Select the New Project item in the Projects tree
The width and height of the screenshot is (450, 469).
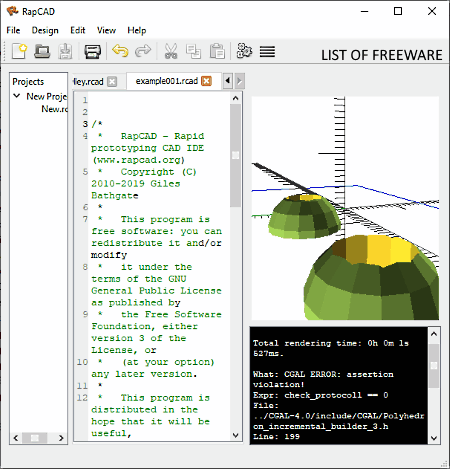[47, 96]
